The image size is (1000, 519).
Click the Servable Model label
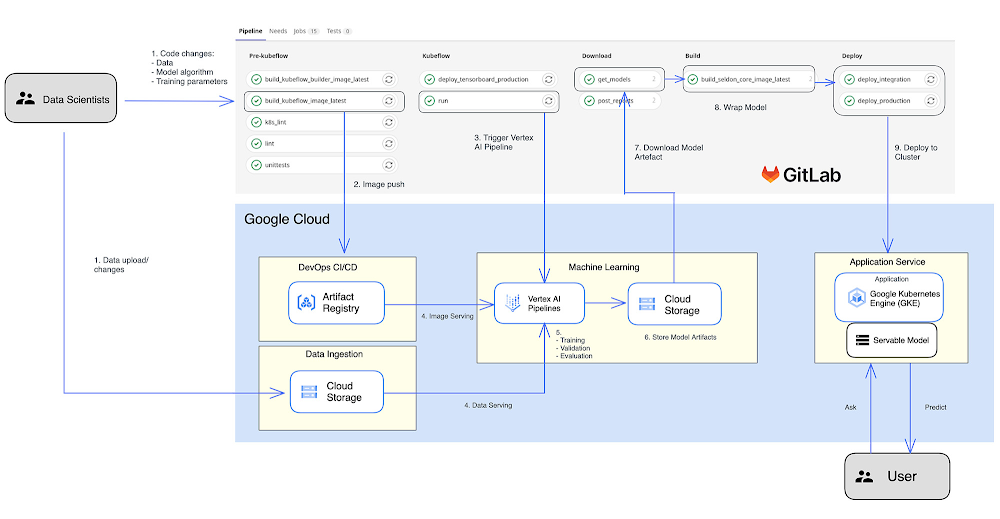point(901,340)
